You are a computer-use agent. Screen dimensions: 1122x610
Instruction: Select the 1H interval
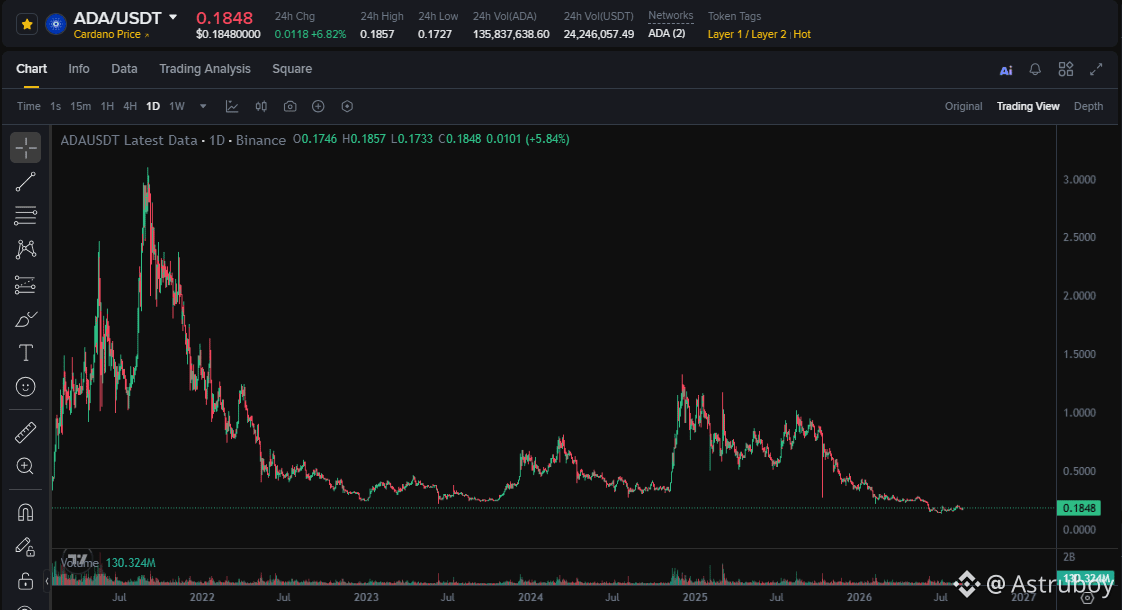107,106
